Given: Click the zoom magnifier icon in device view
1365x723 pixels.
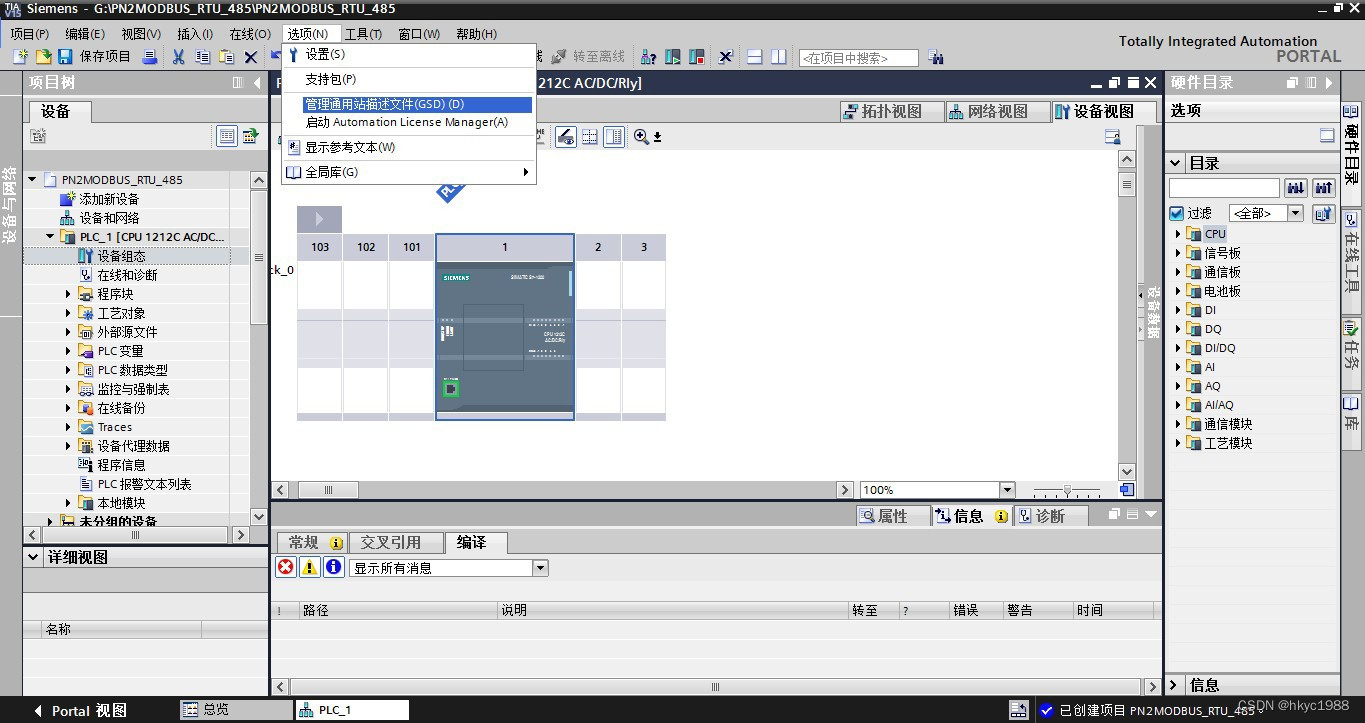Looking at the screenshot, I should click(x=641, y=137).
